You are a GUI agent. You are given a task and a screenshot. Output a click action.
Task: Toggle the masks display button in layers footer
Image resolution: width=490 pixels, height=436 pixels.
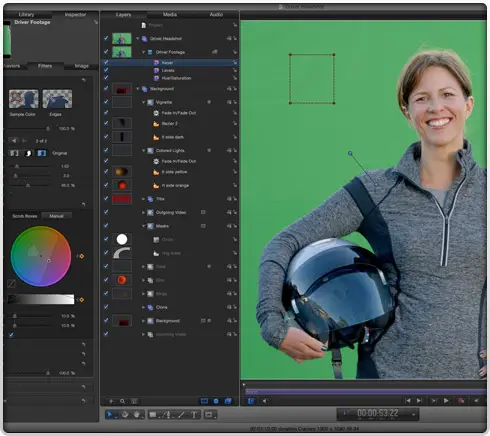click(204, 401)
